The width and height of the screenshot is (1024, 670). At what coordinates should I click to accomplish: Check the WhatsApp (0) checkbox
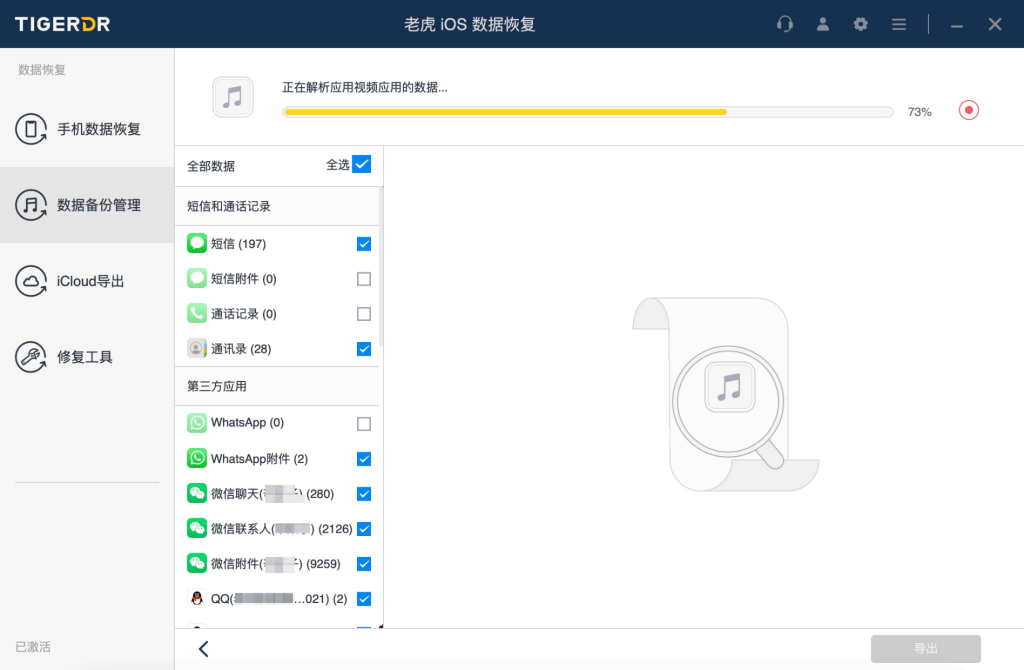[x=364, y=424]
